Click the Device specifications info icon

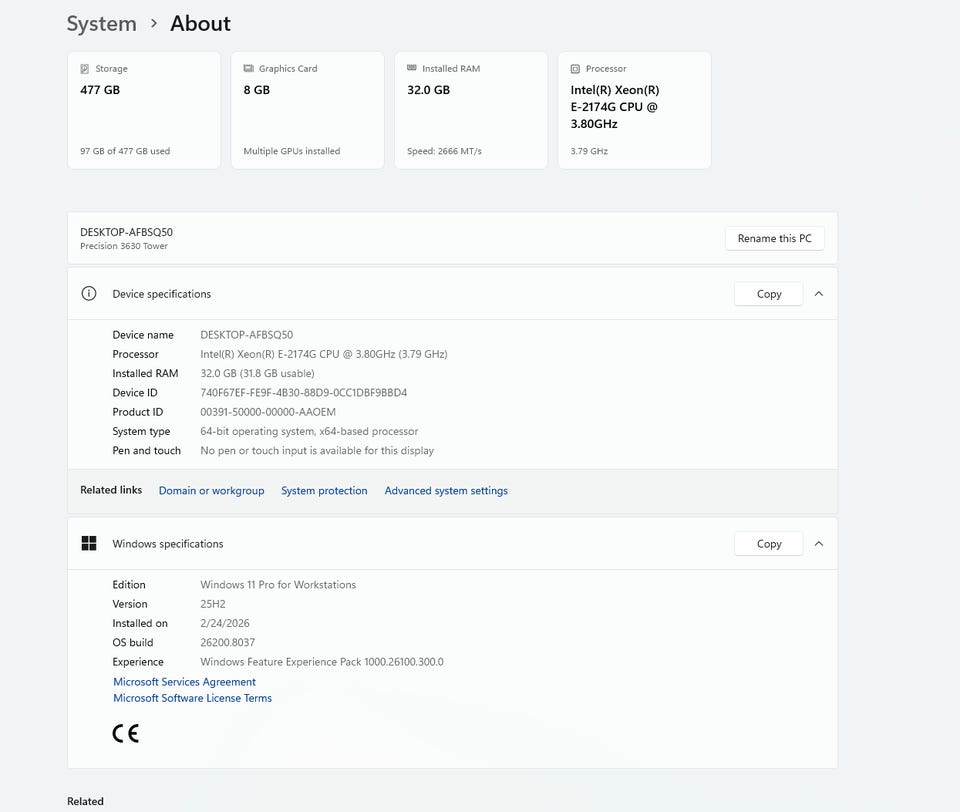(x=89, y=294)
